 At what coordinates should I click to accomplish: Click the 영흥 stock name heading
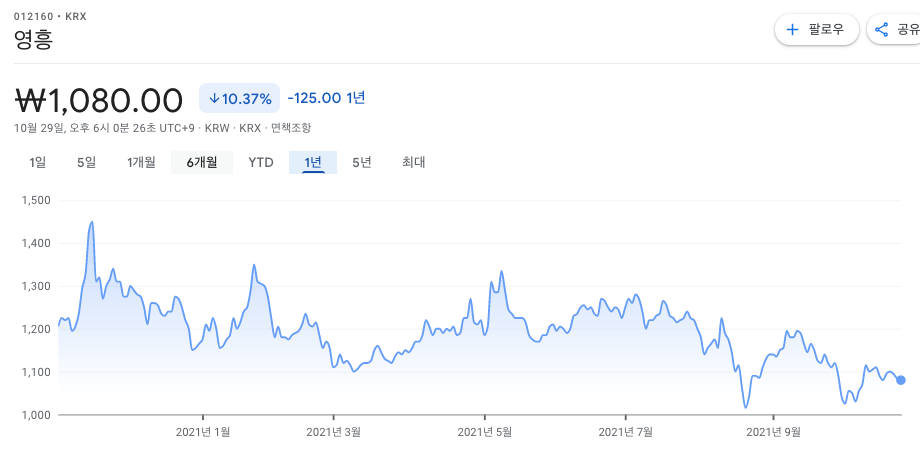click(33, 39)
